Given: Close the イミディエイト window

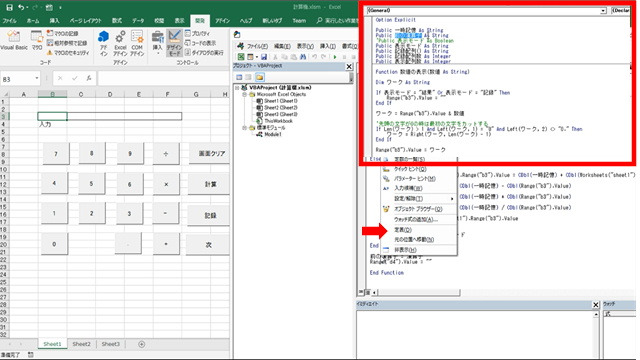Looking at the screenshot, I should pos(596,305).
